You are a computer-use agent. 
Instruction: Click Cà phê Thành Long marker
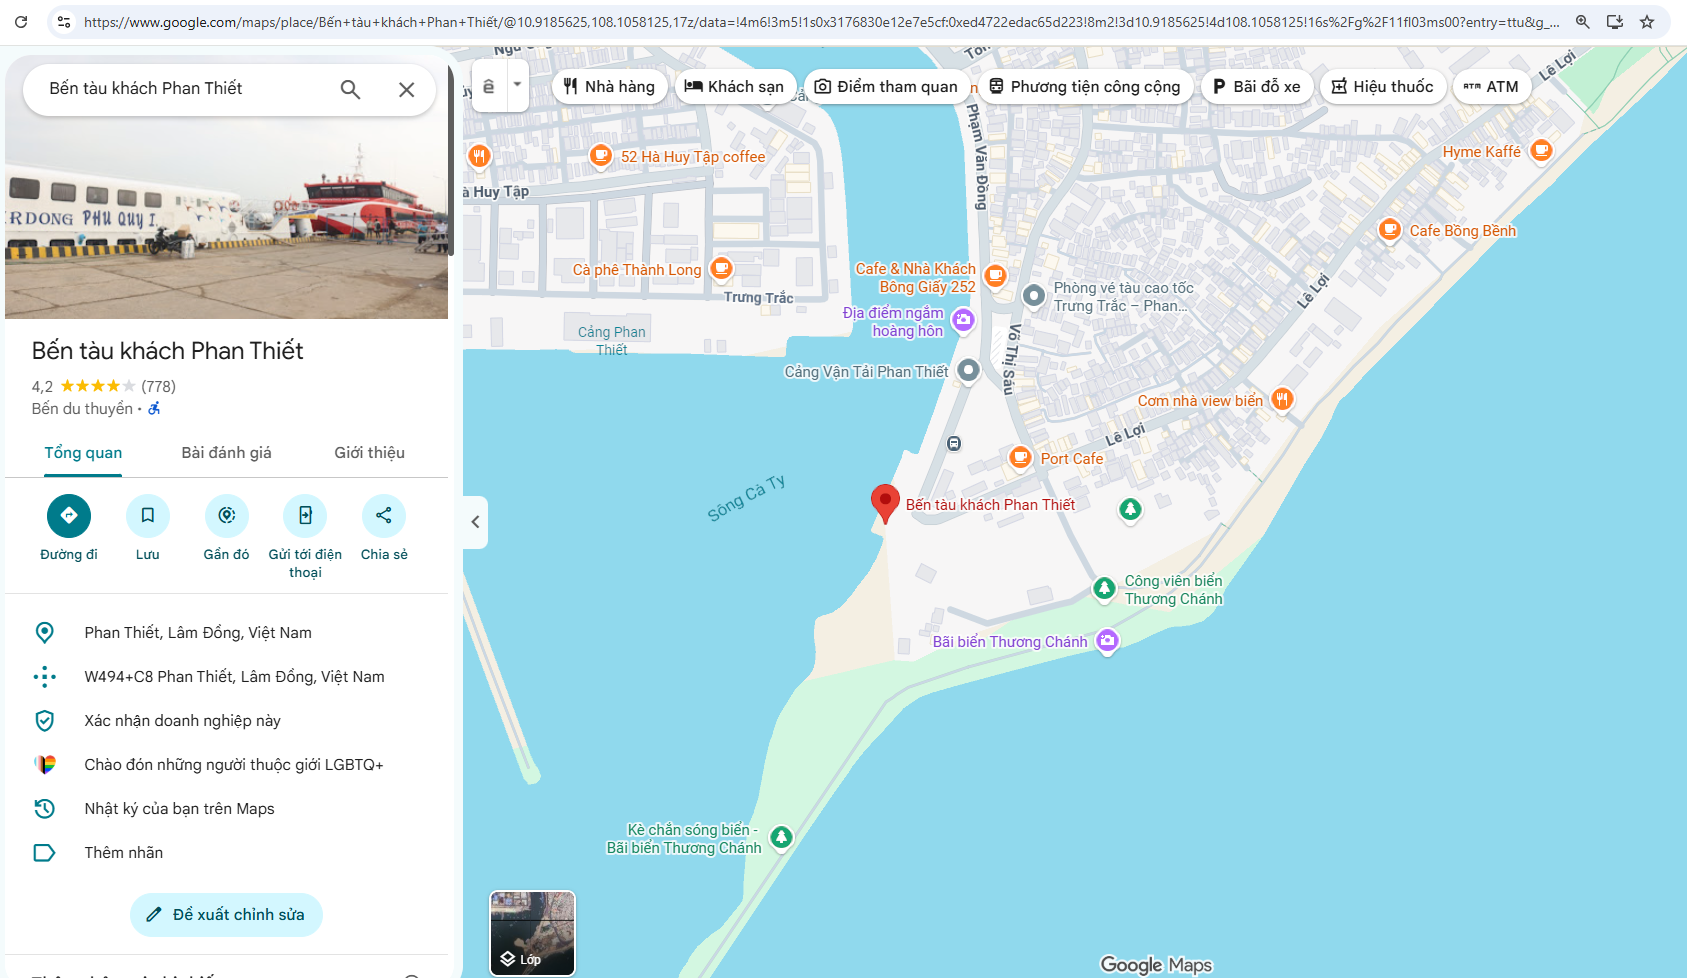pos(721,269)
